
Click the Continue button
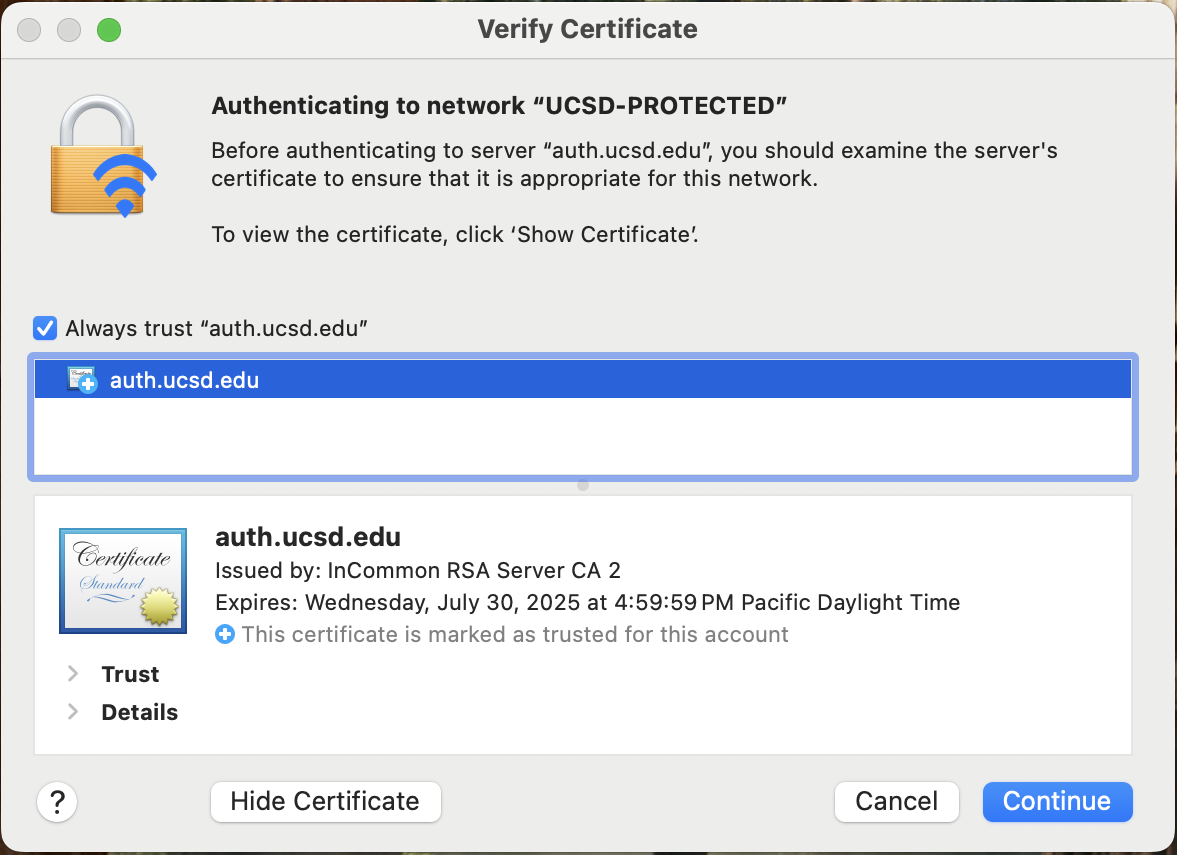(x=1057, y=802)
